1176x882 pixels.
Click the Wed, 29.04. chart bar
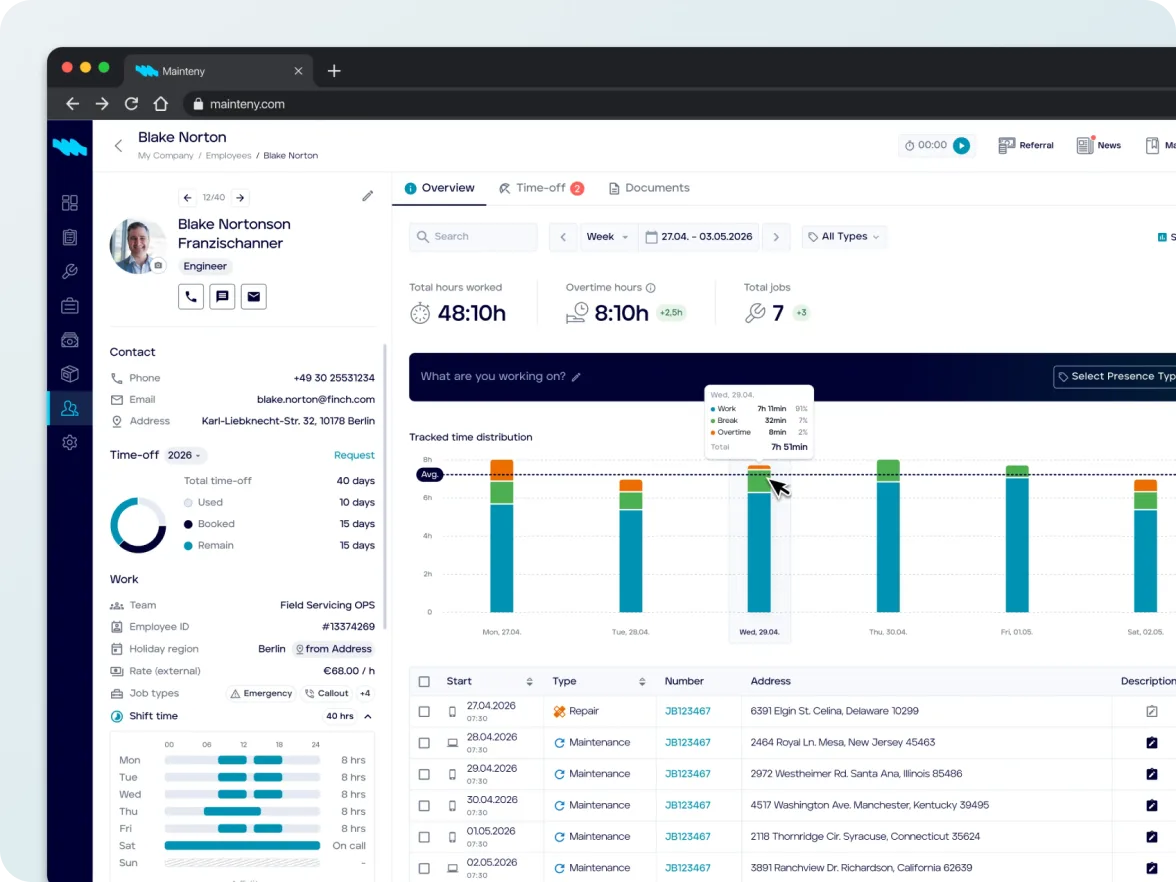tap(759, 538)
